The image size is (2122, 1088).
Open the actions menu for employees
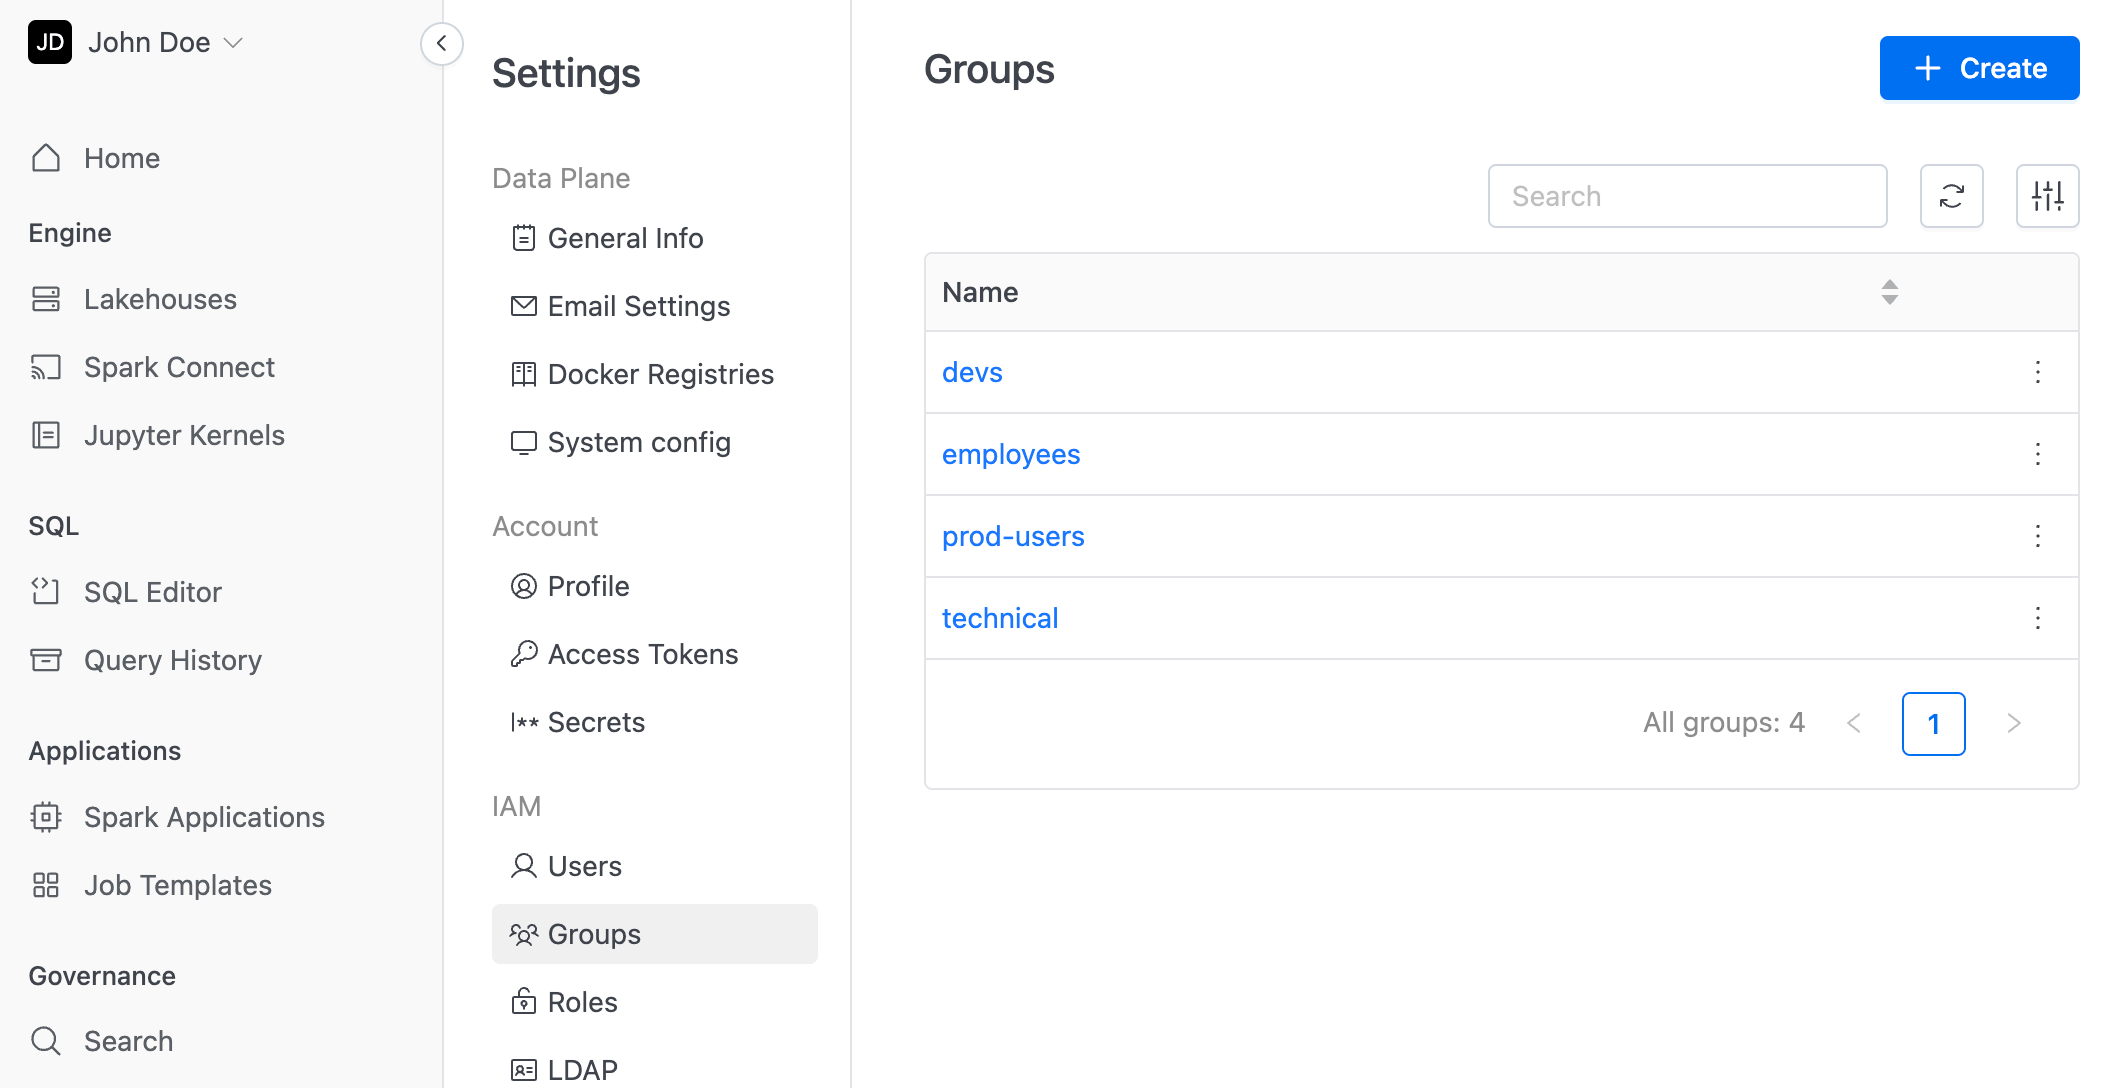pos(2037,454)
